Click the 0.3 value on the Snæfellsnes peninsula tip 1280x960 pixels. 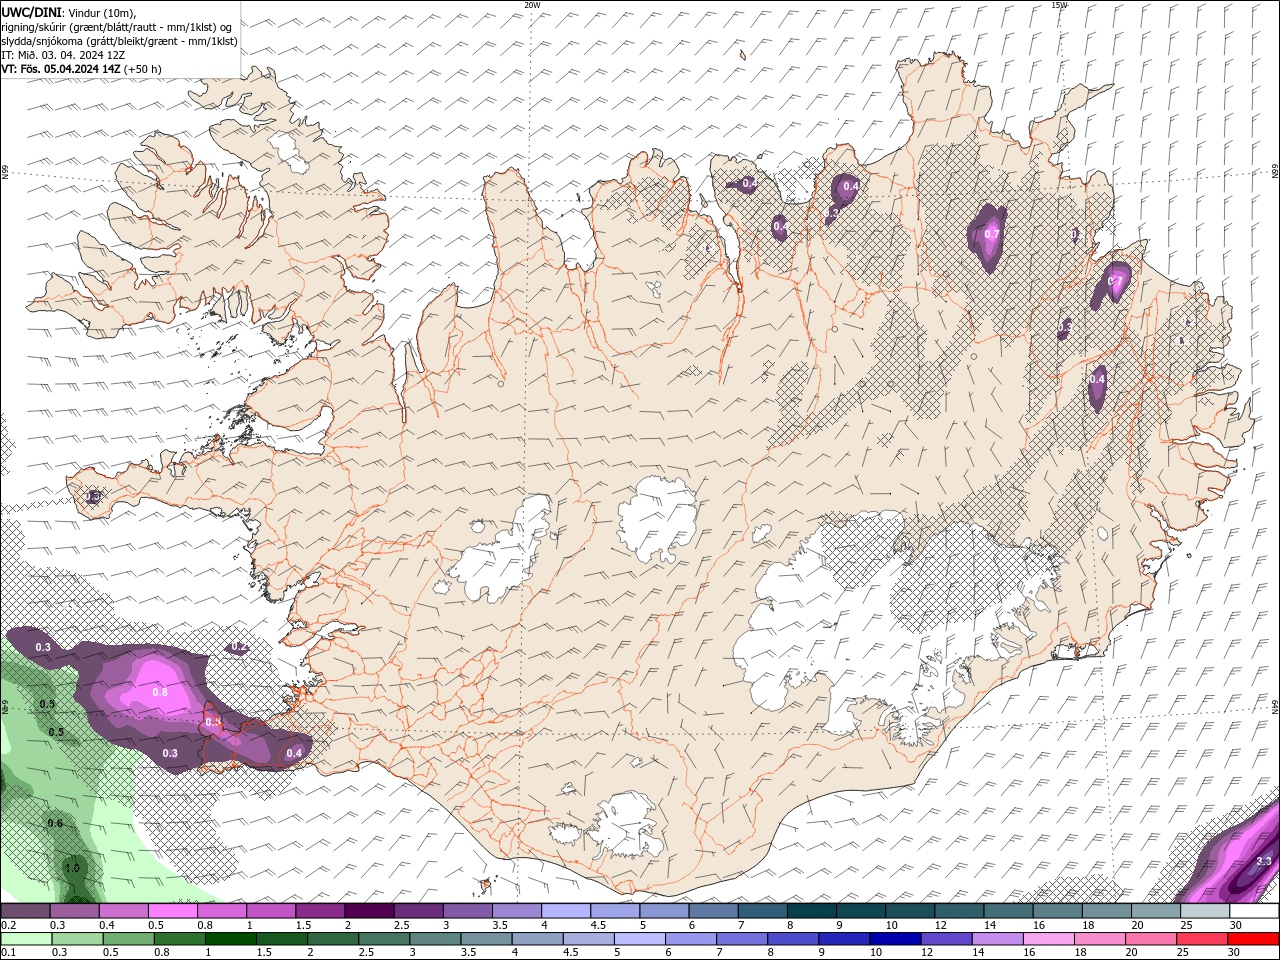pyautogui.click(x=93, y=496)
